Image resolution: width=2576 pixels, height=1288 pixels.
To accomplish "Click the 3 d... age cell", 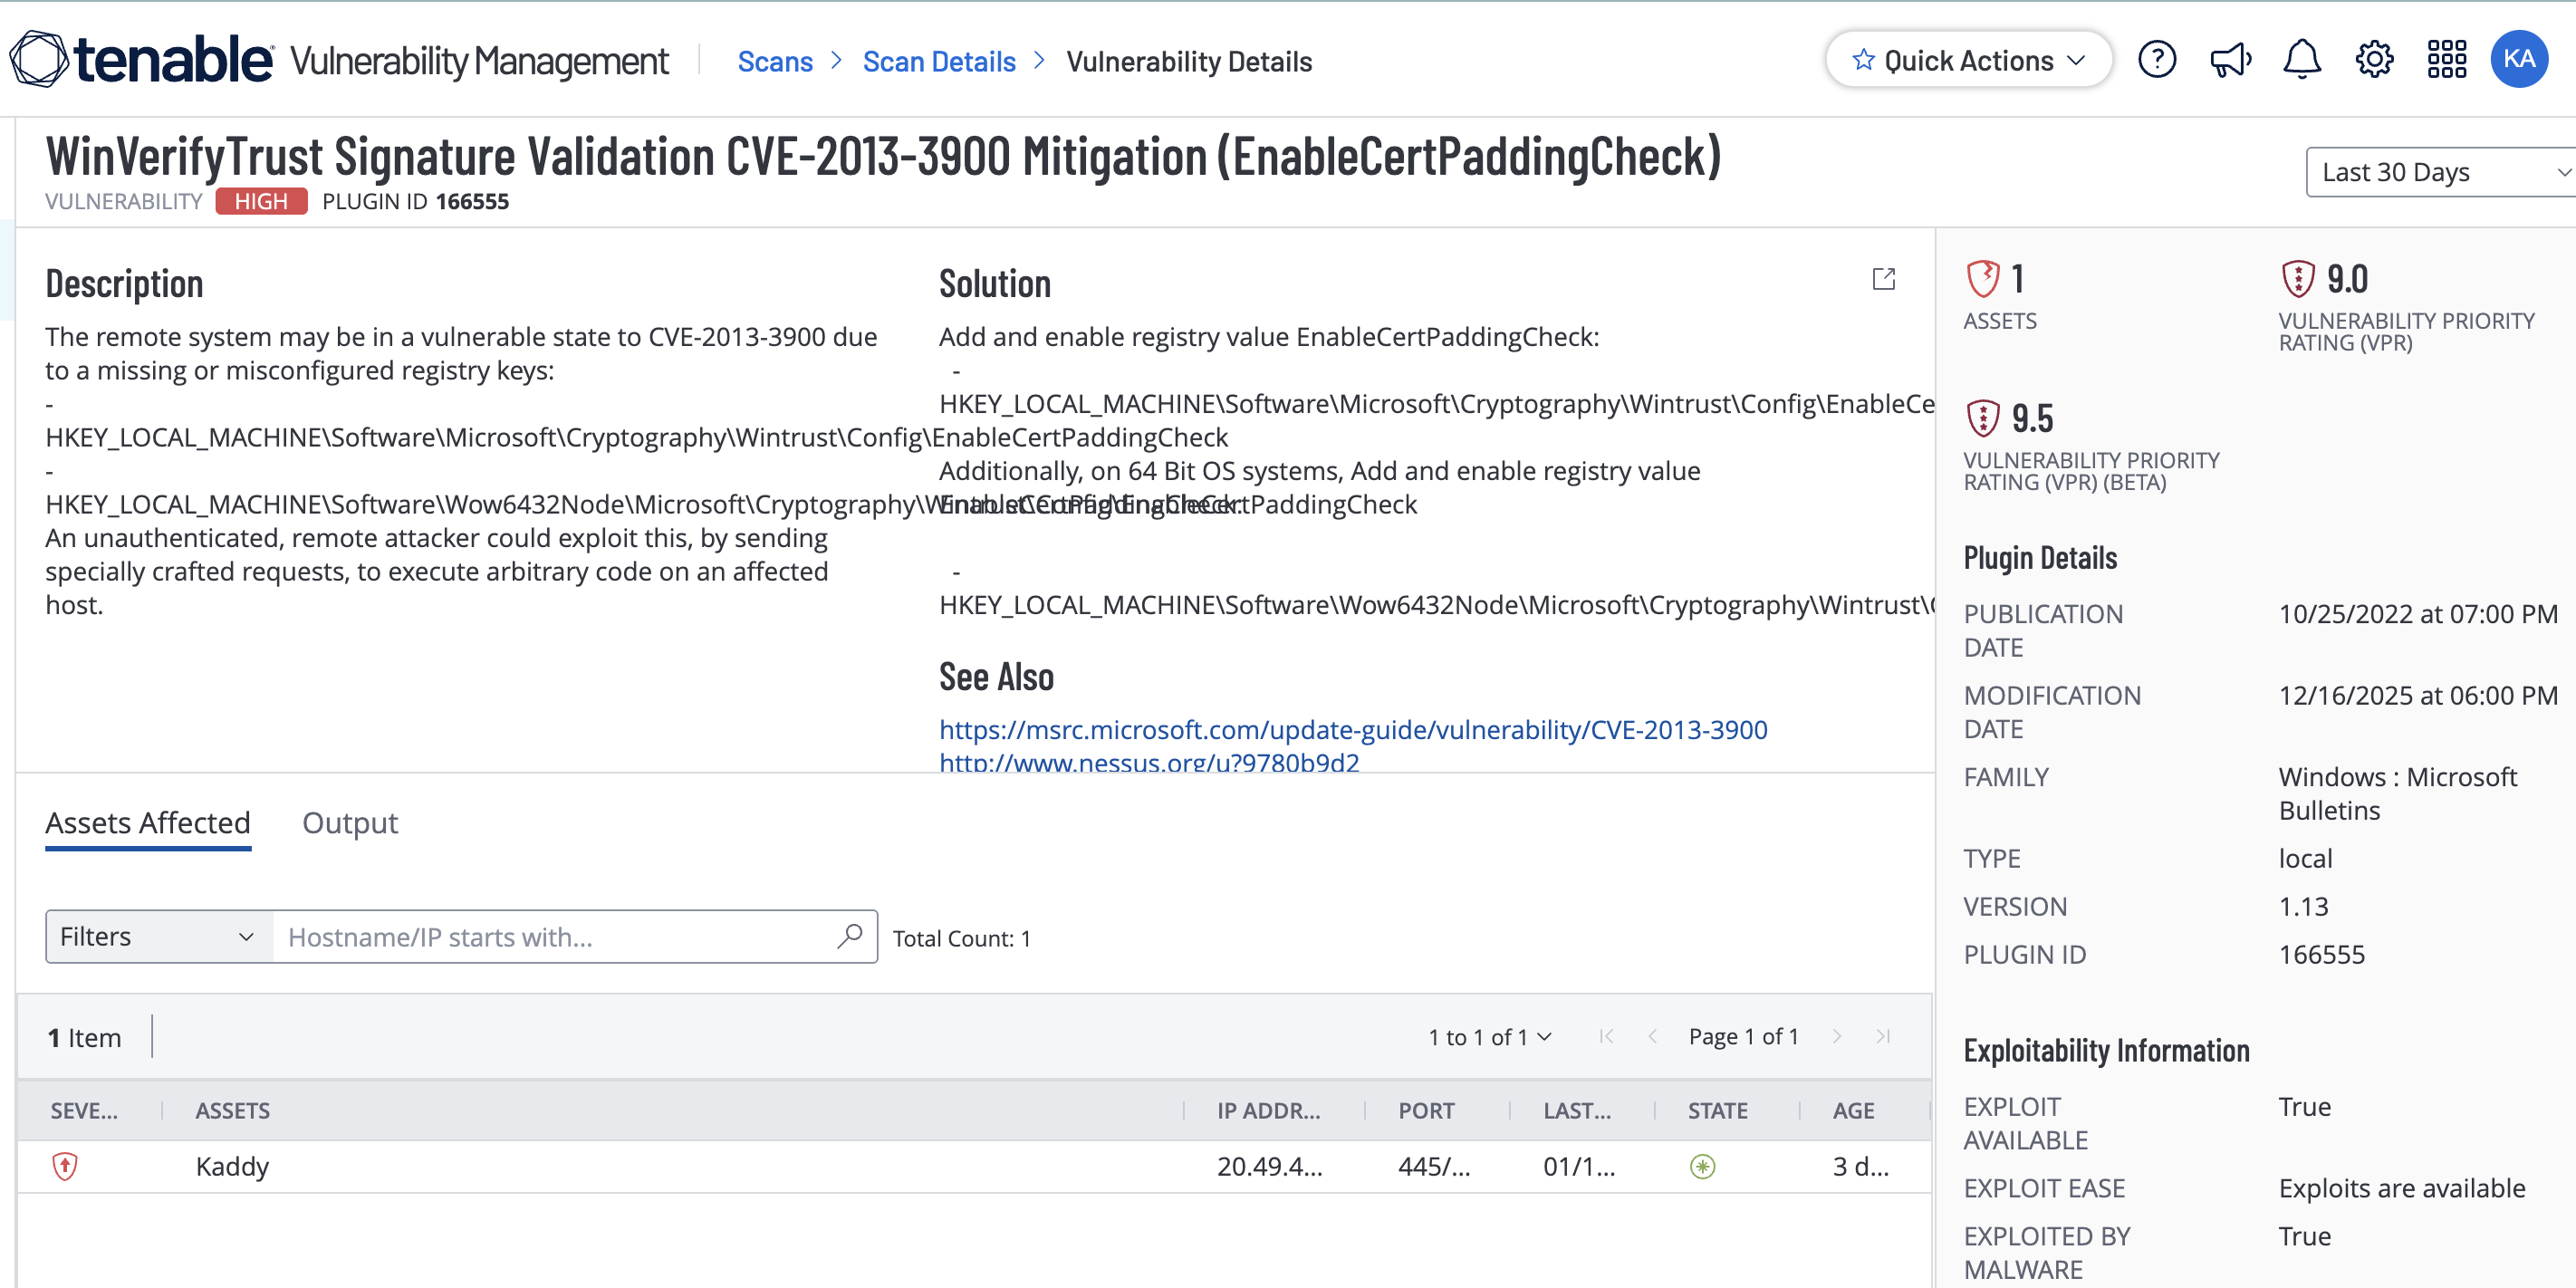I will (x=1860, y=1166).
